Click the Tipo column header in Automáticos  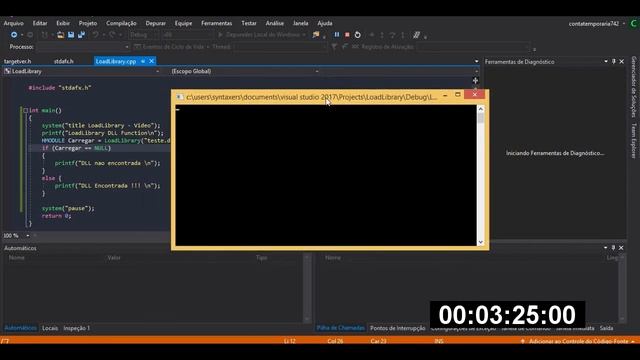pos(261,258)
